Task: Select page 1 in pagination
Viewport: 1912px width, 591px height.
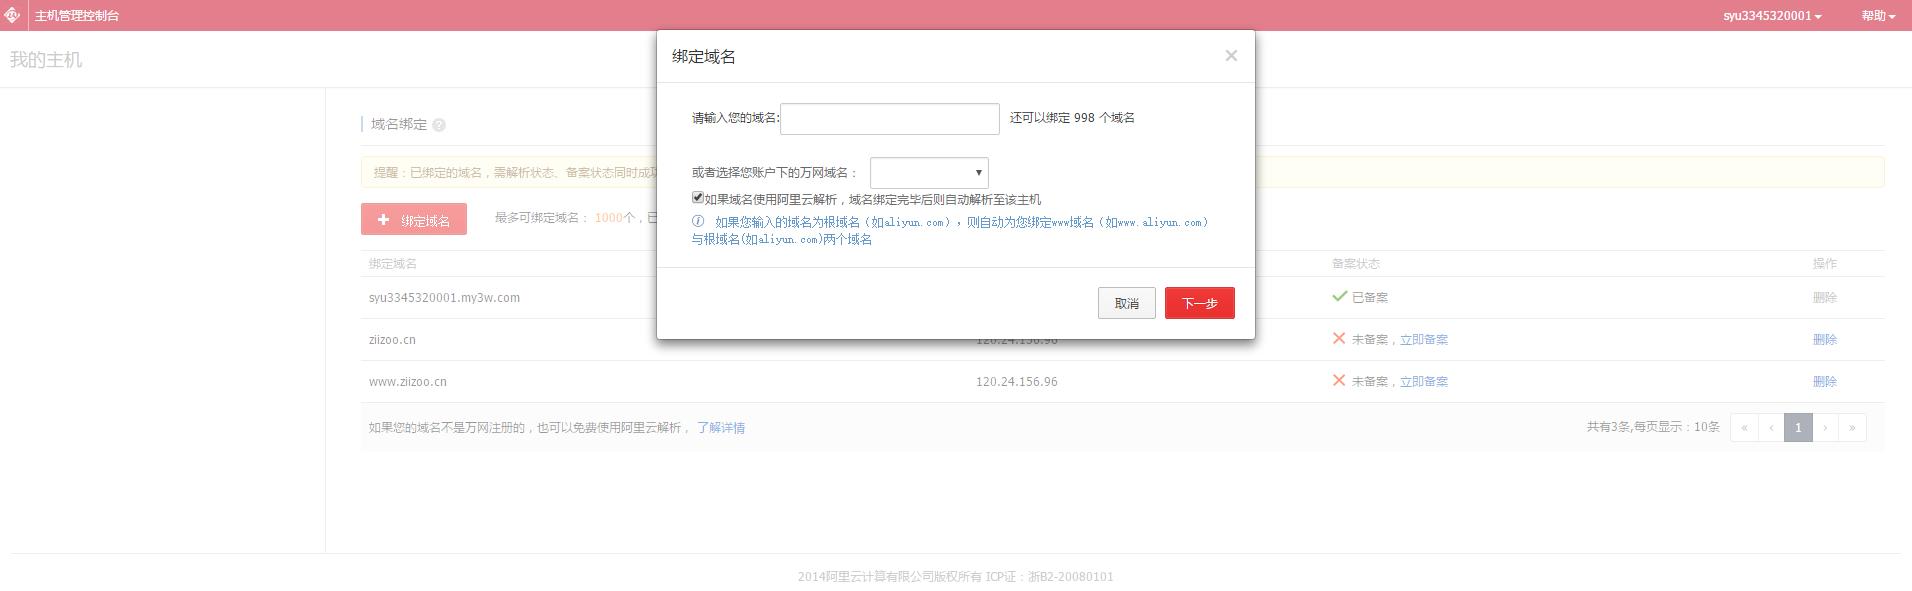Action: (1798, 427)
